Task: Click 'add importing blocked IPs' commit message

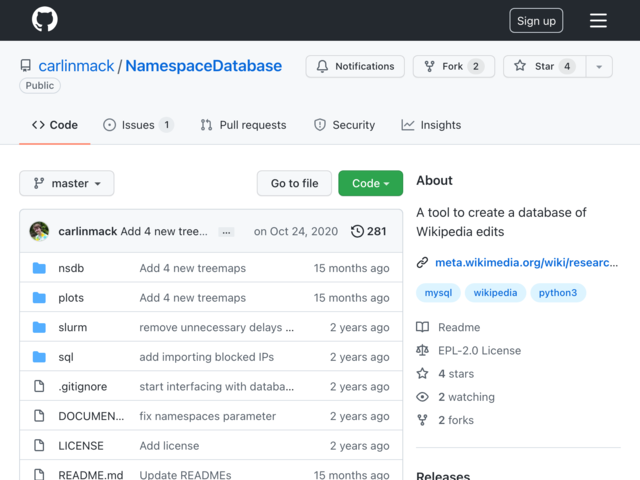Action: coord(207,357)
